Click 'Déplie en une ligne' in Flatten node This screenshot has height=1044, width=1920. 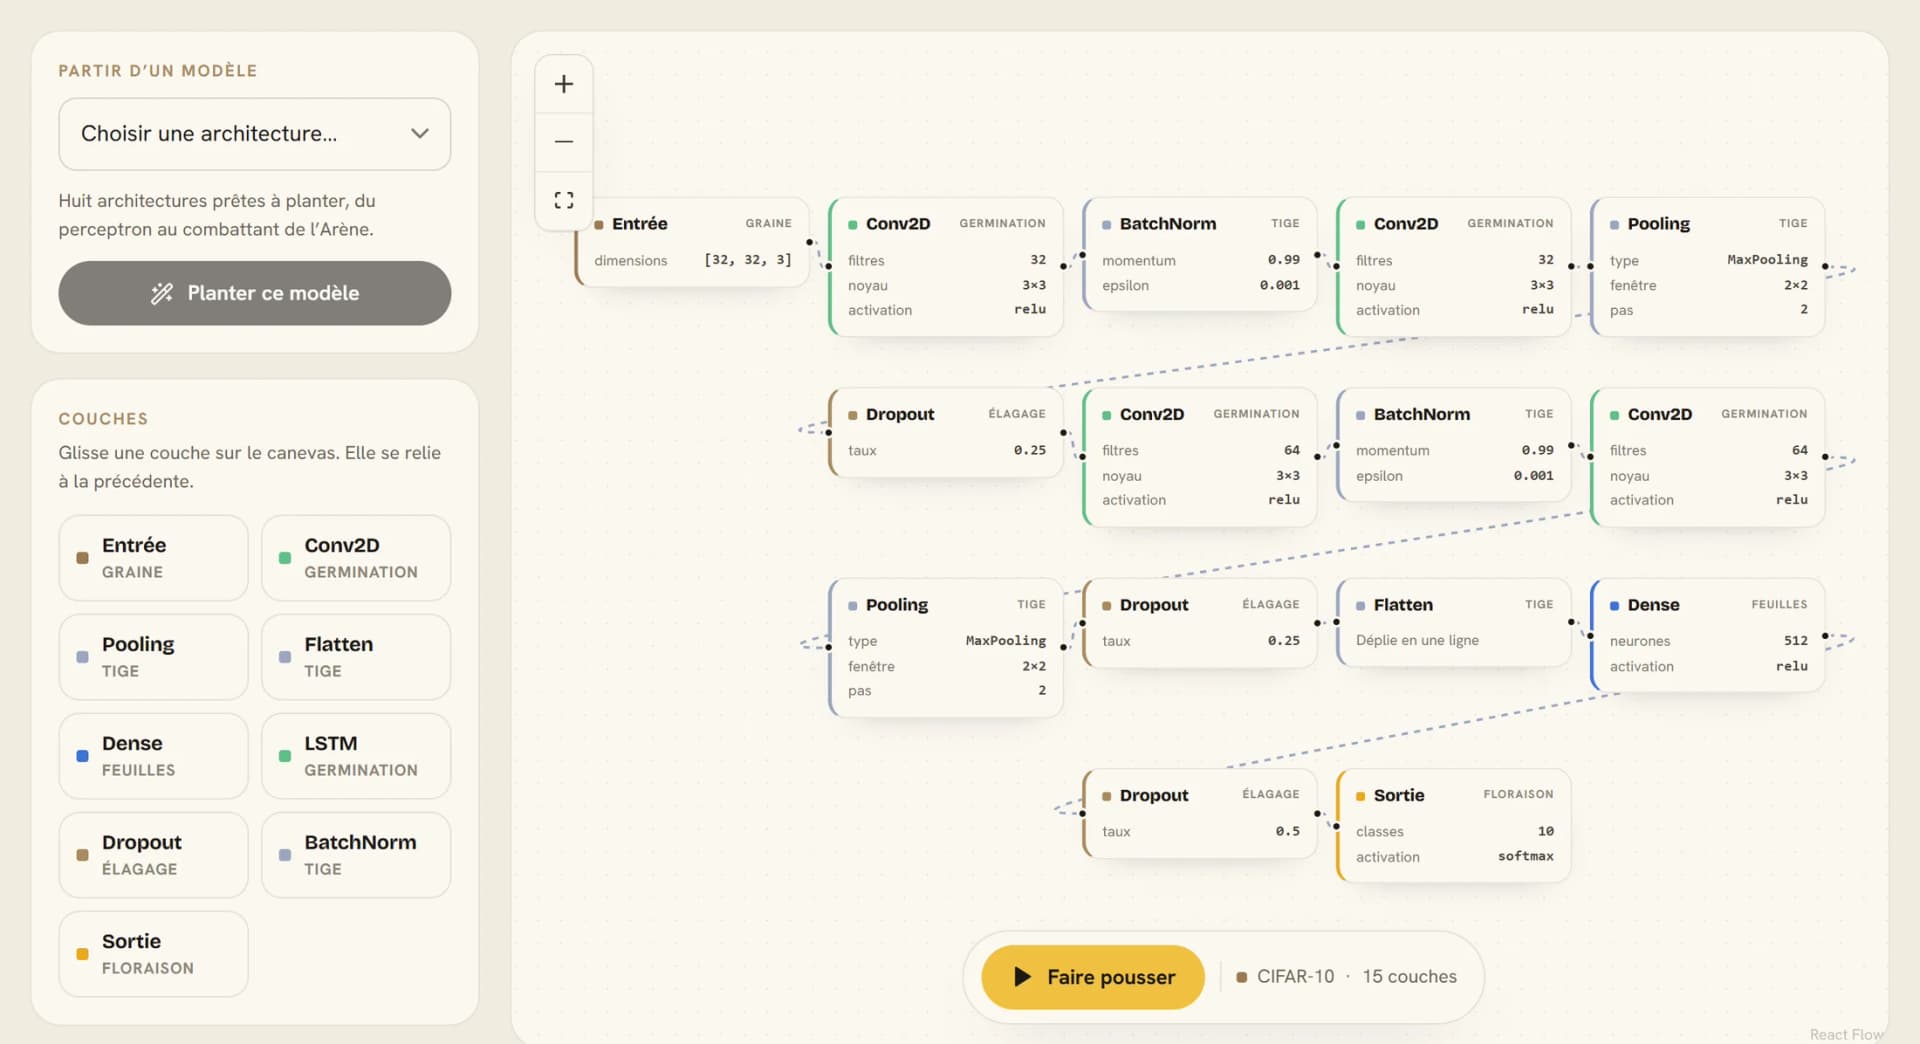(1417, 641)
